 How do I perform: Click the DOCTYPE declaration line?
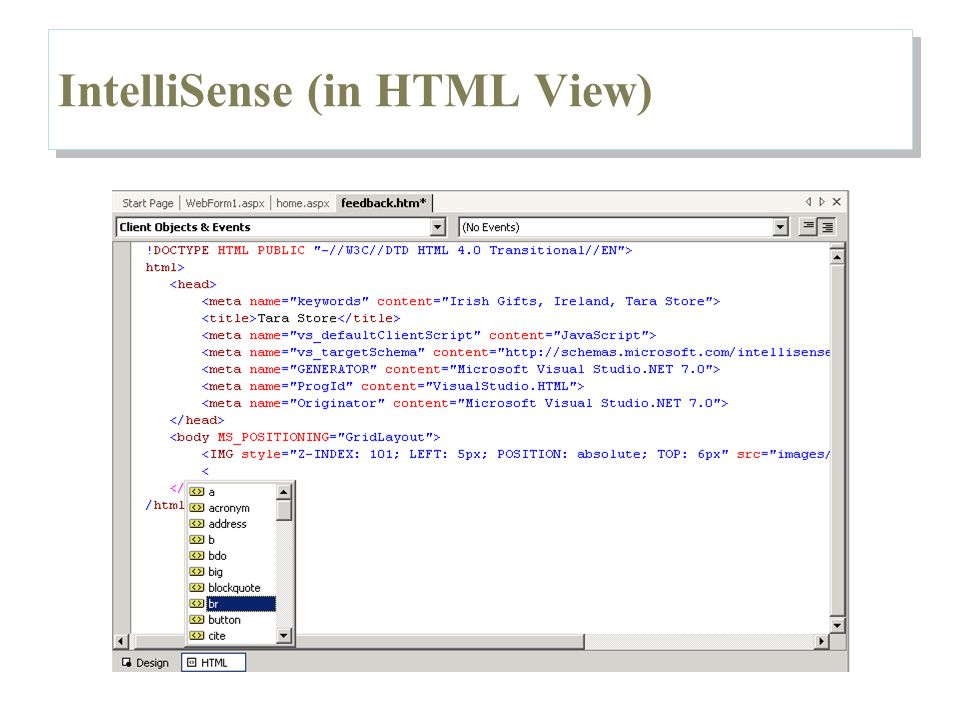389,250
